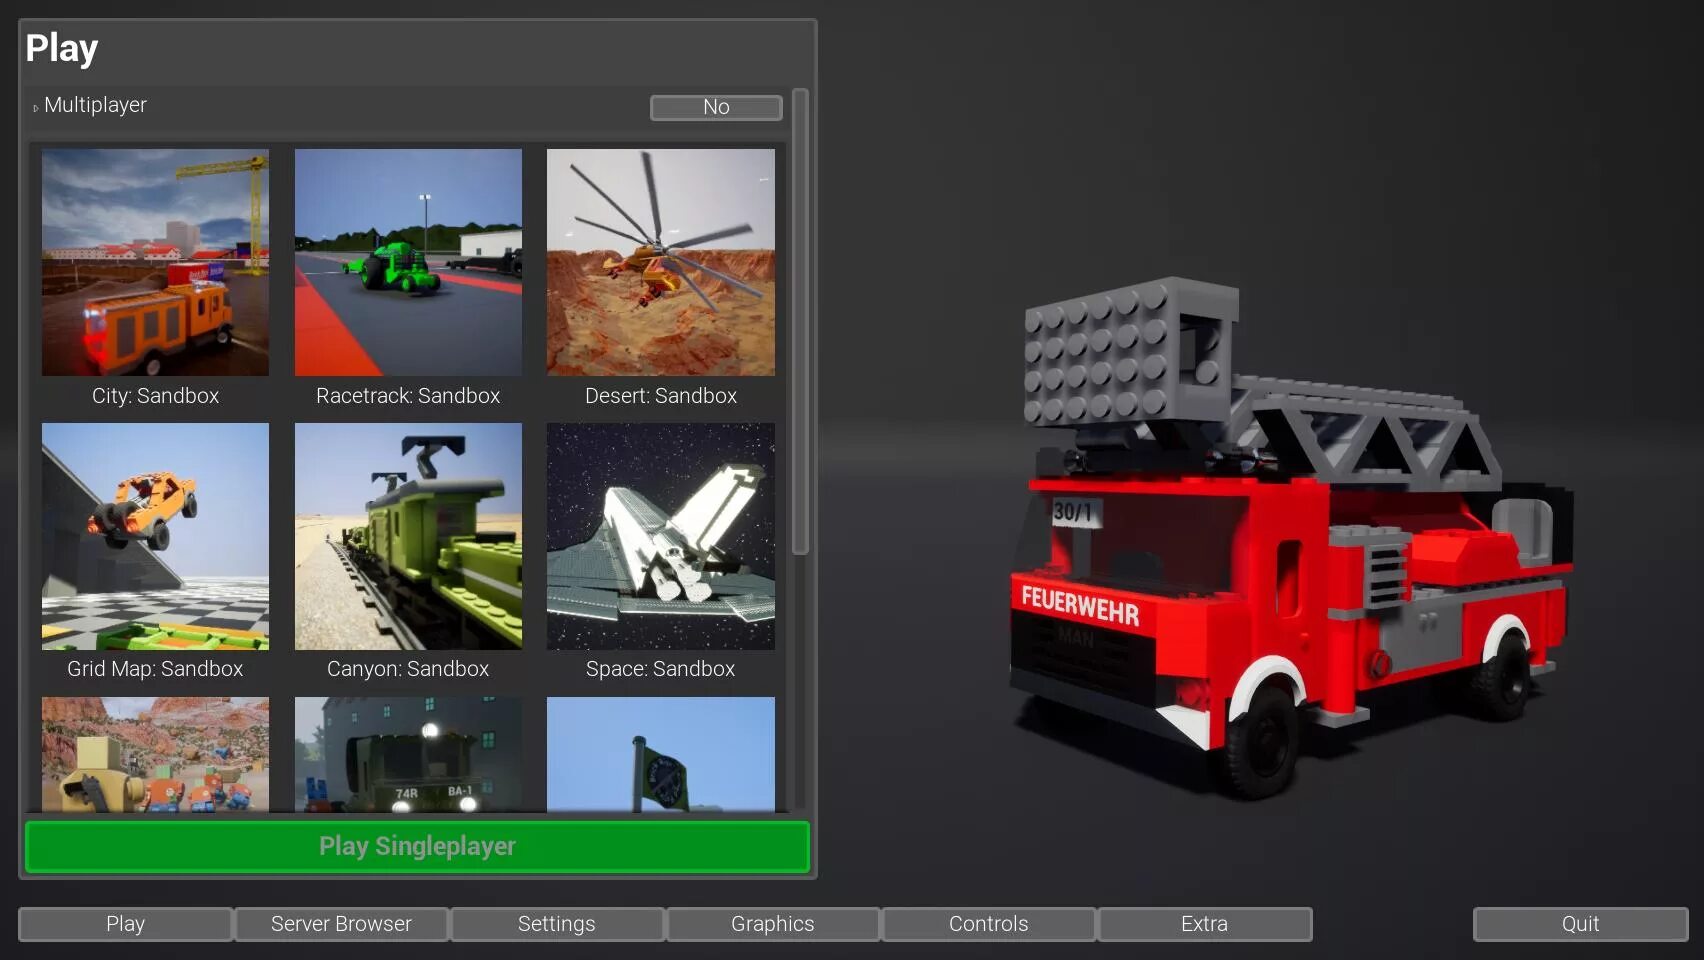Open the Controls tab
Screen dimensions: 1704x960
point(989,924)
